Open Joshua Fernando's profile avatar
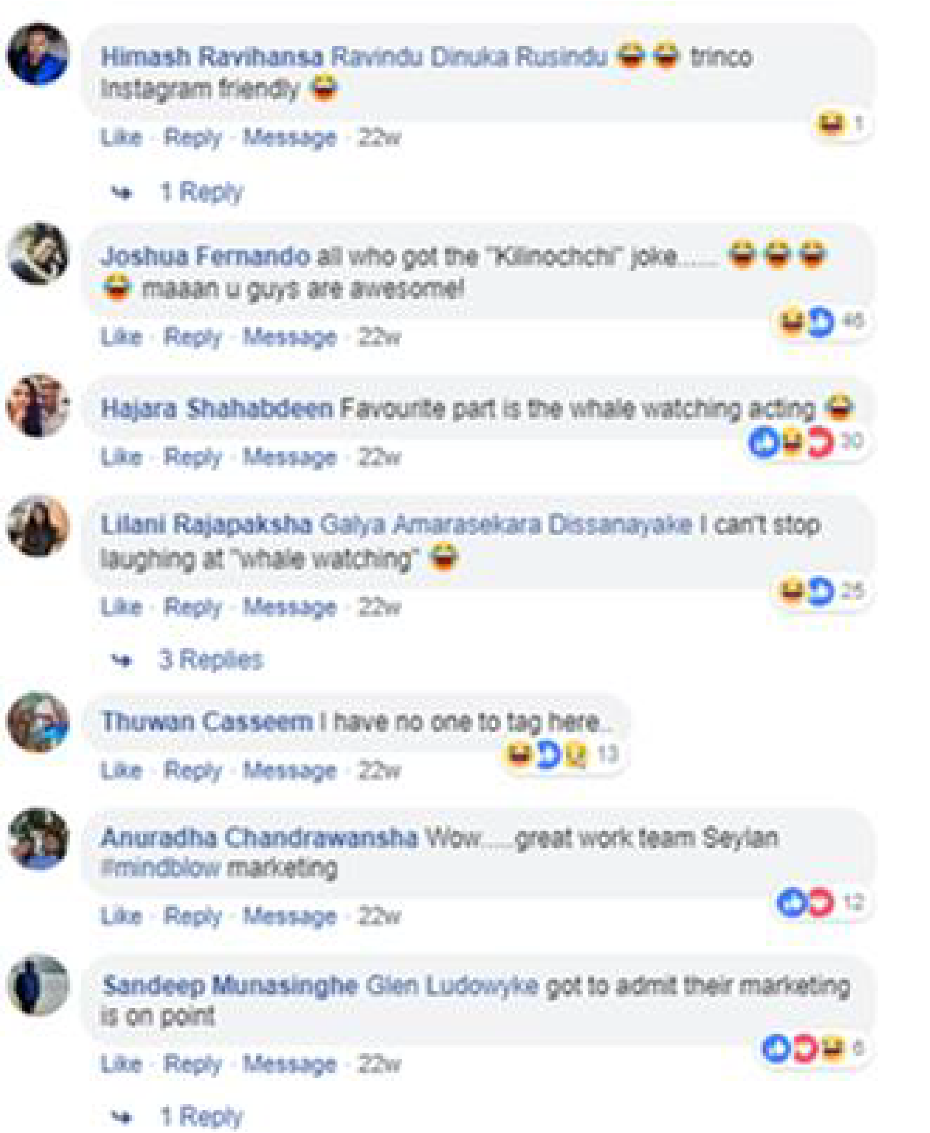Screen dimensions: 930x1133 coord(38,254)
